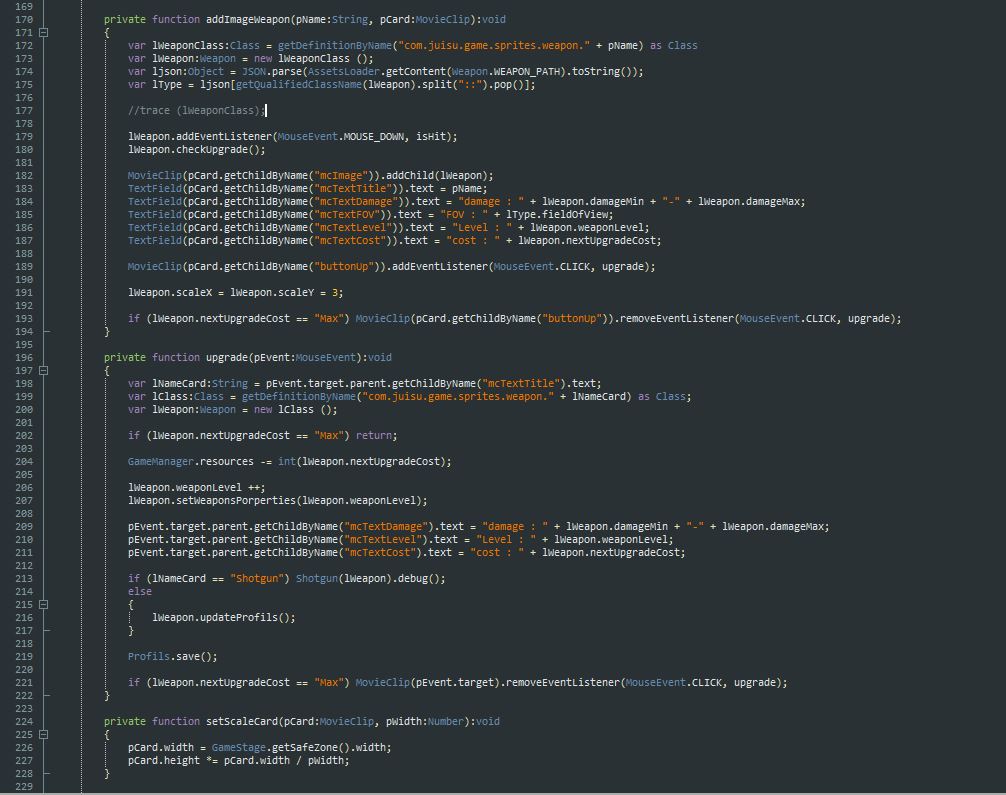This screenshot has height=795, width=1006.
Task: Click the WEAPON_PATH constant on line 174
Action: (527, 72)
